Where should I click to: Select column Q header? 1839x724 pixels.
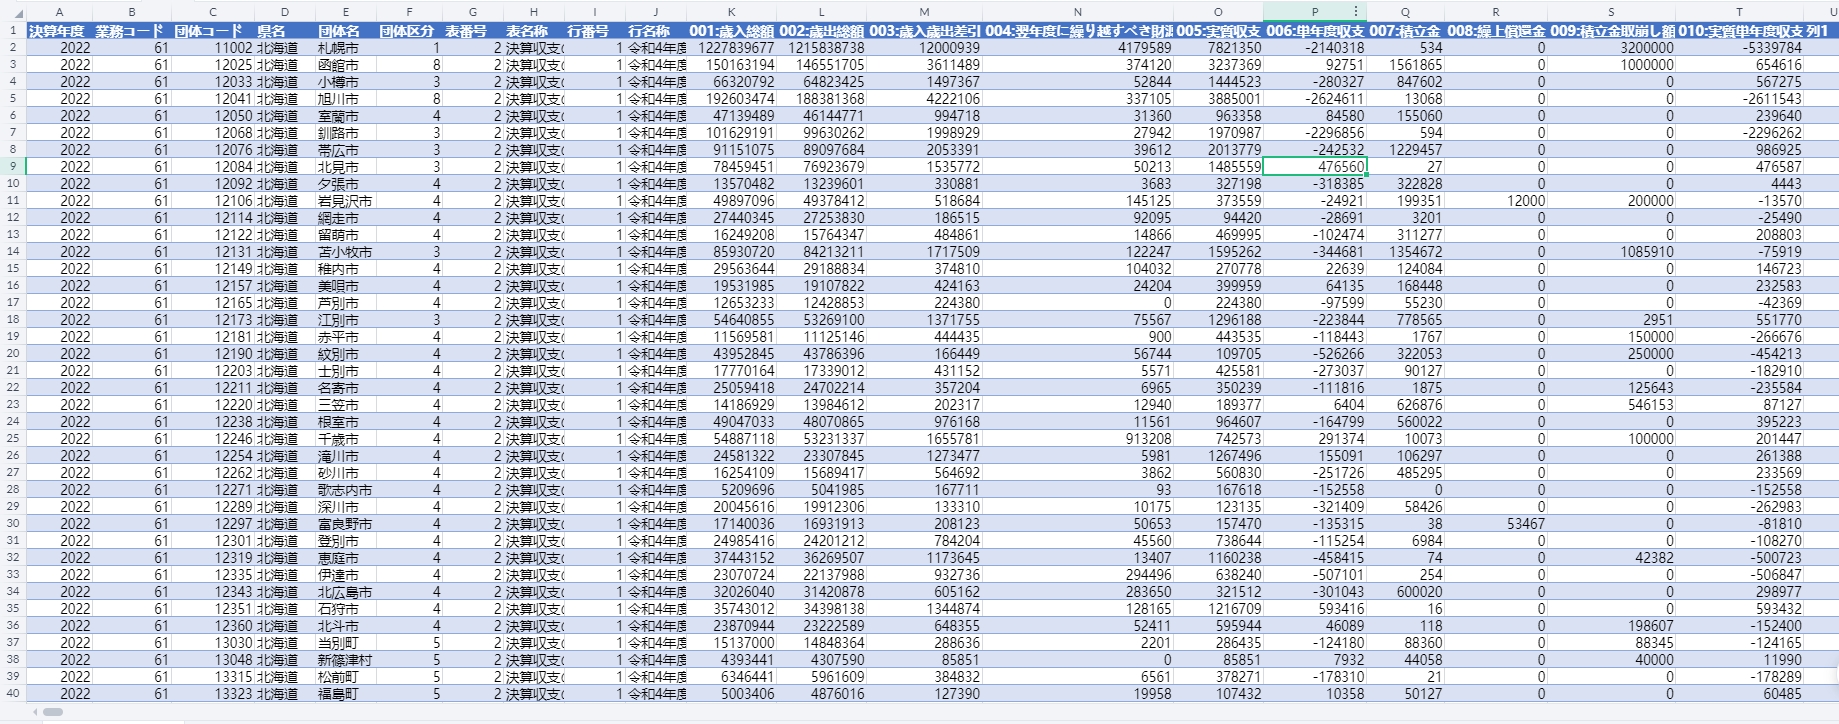coord(1405,12)
